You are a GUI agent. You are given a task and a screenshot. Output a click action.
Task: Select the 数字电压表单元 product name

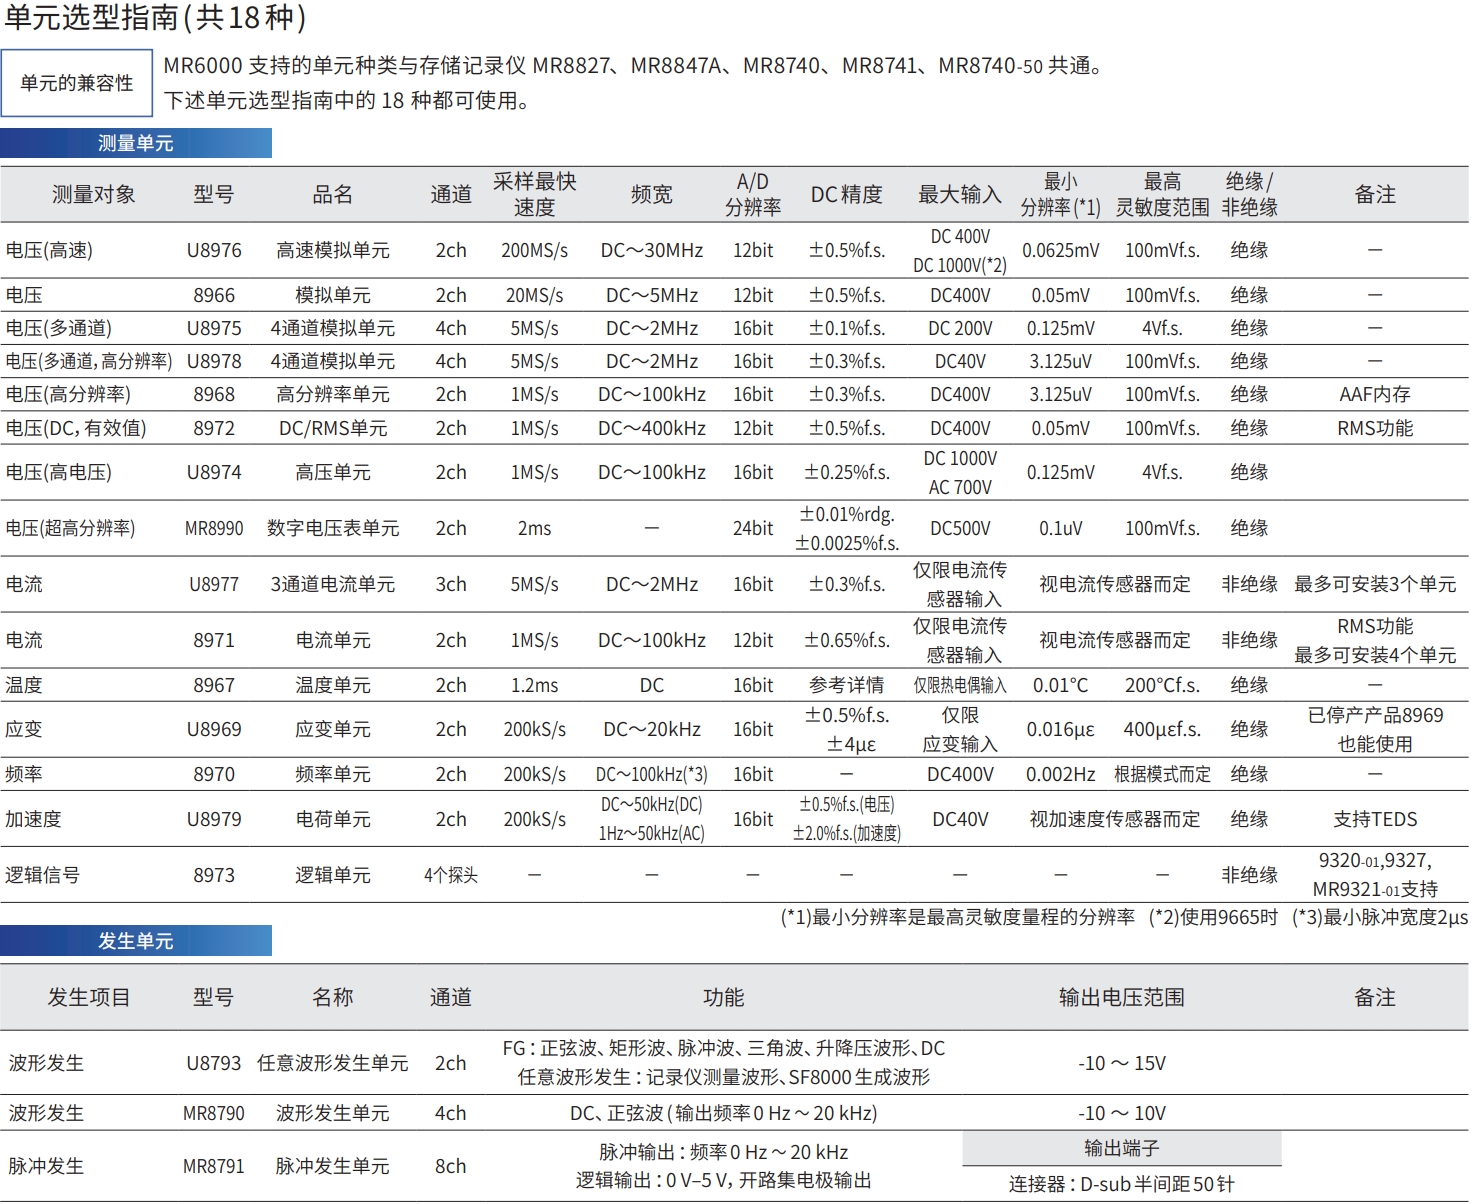(x=333, y=529)
